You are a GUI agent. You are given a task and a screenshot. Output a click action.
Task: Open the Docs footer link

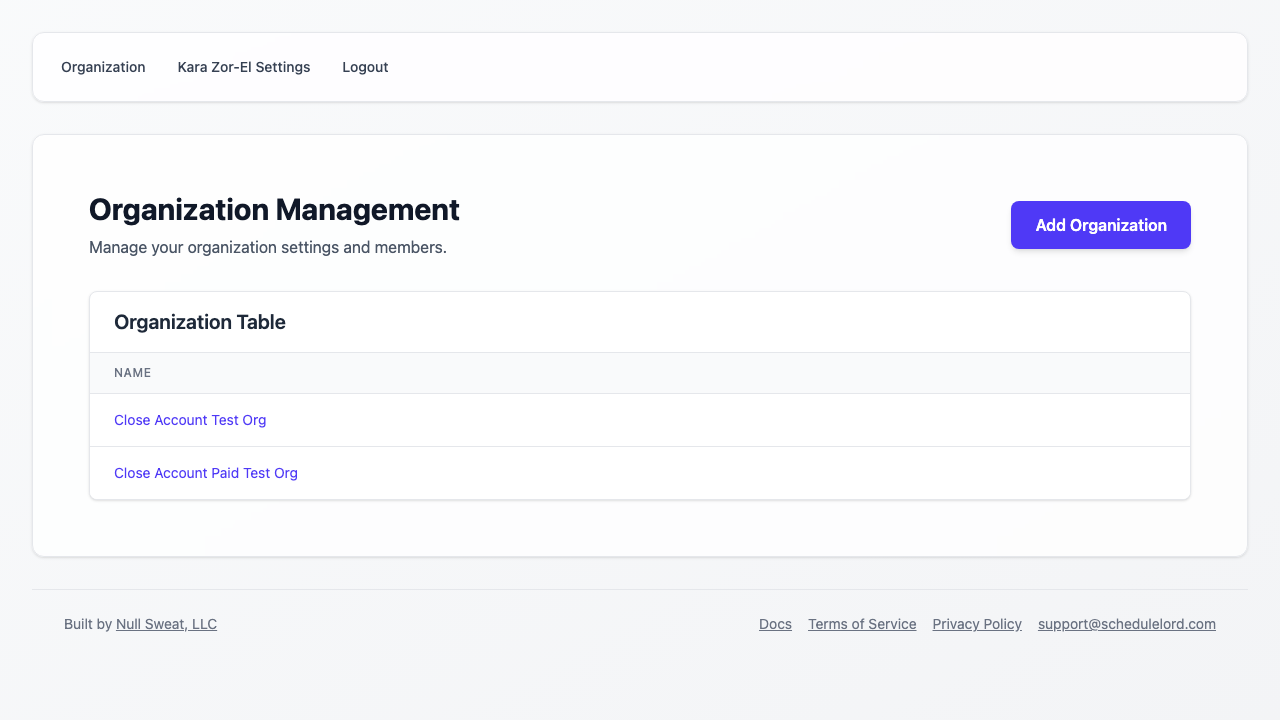coord(775,624)
